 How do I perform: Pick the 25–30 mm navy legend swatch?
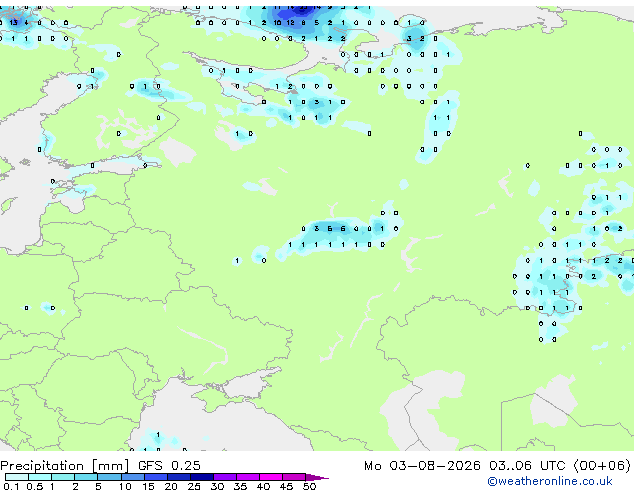(202, 477)
